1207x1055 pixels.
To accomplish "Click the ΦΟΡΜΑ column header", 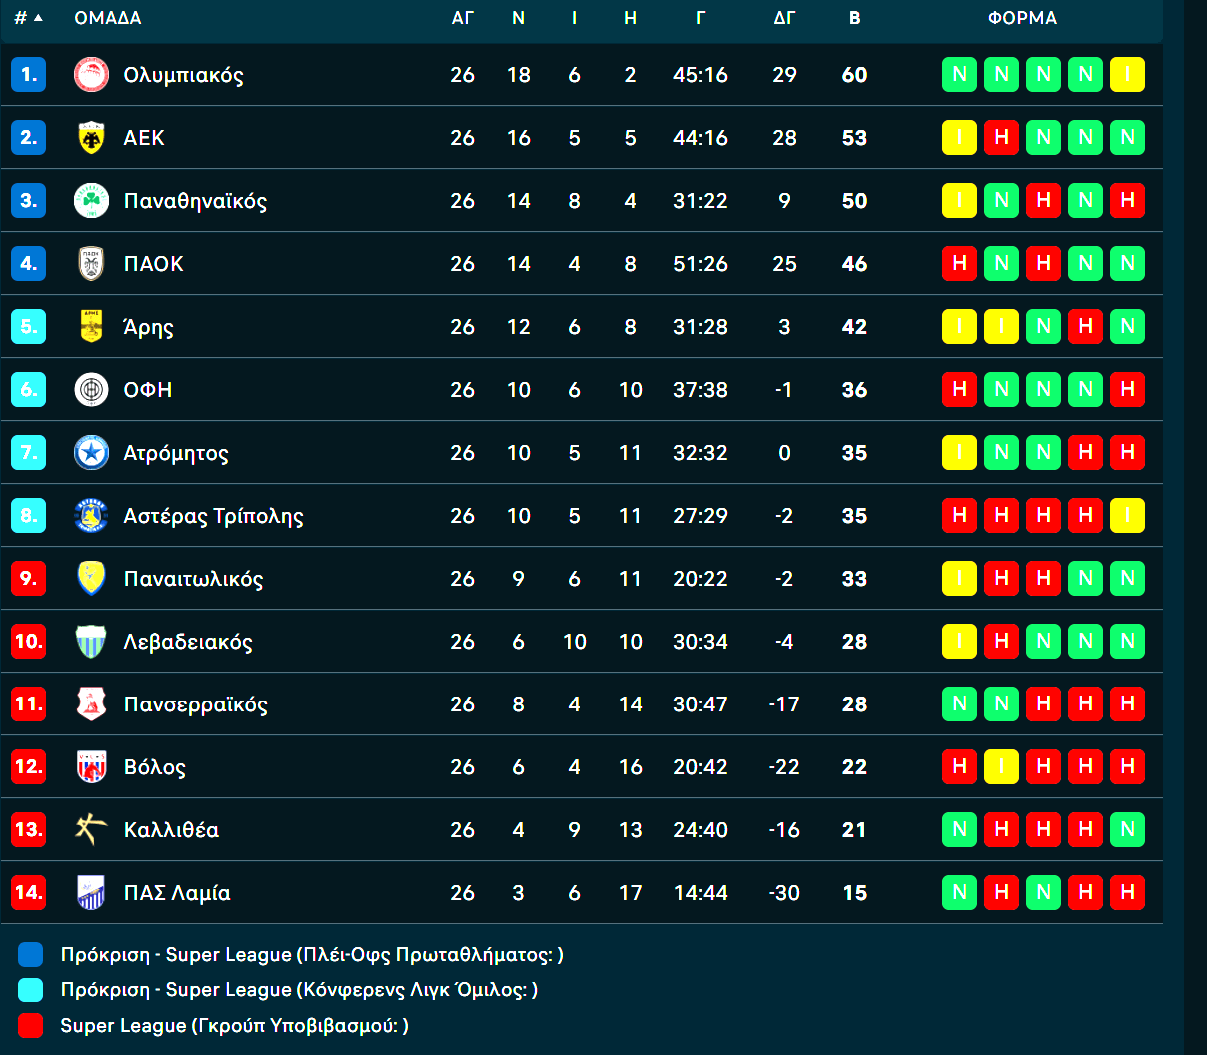I will pyautogui.click(x=1022, y=18).
